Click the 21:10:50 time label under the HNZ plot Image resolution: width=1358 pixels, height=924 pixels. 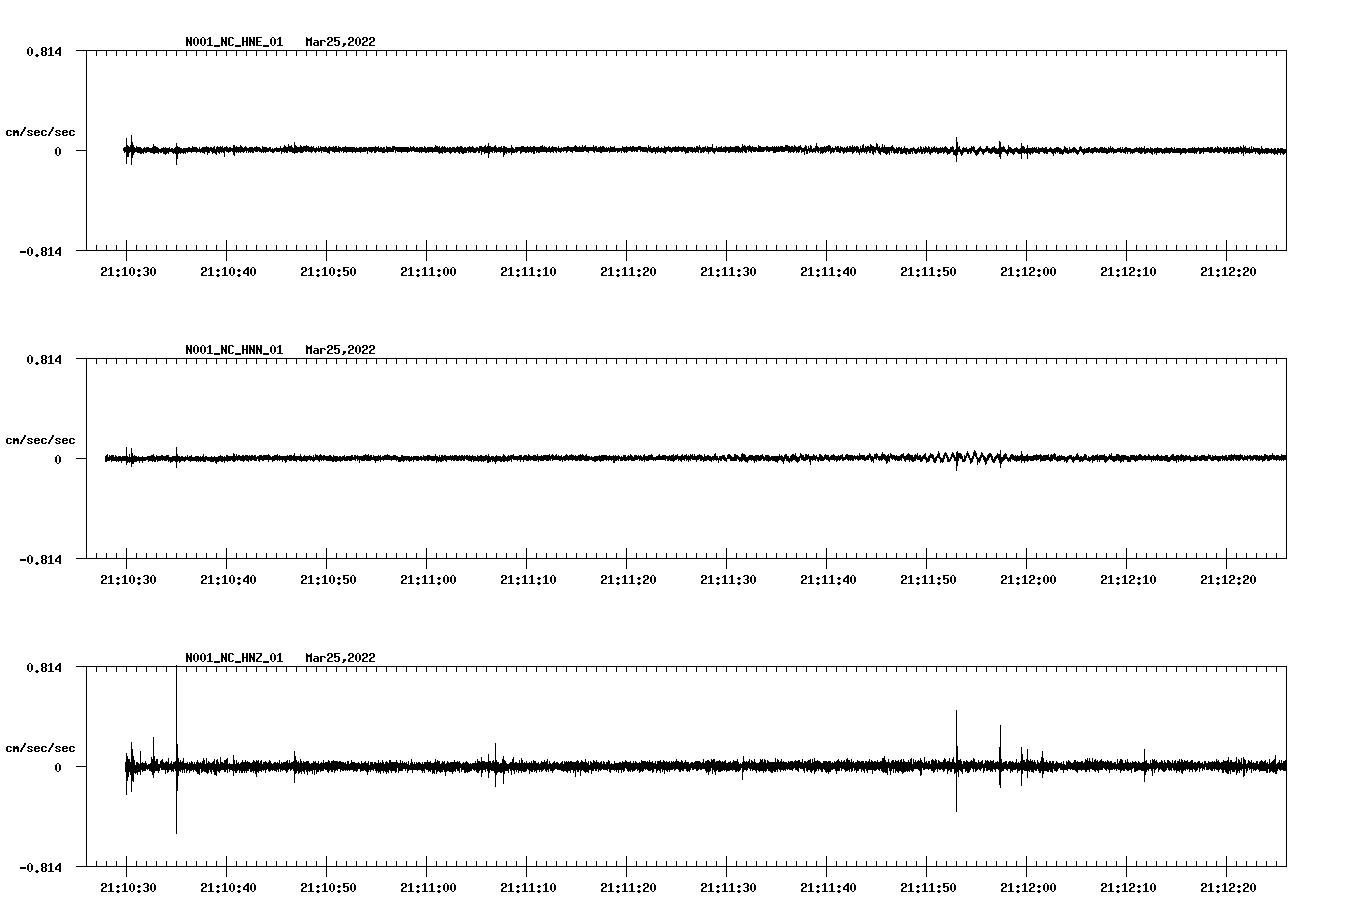pos(328,888)
